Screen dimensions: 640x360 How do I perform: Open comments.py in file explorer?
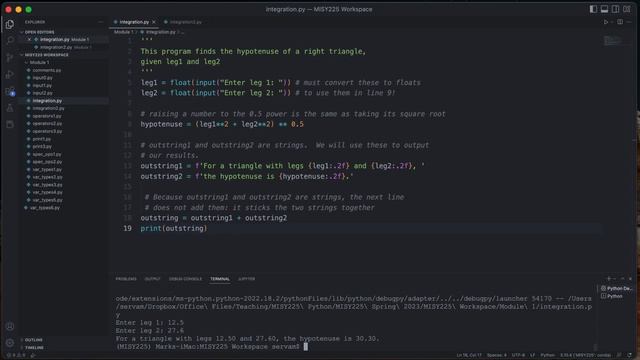click(x=47, y=70)
